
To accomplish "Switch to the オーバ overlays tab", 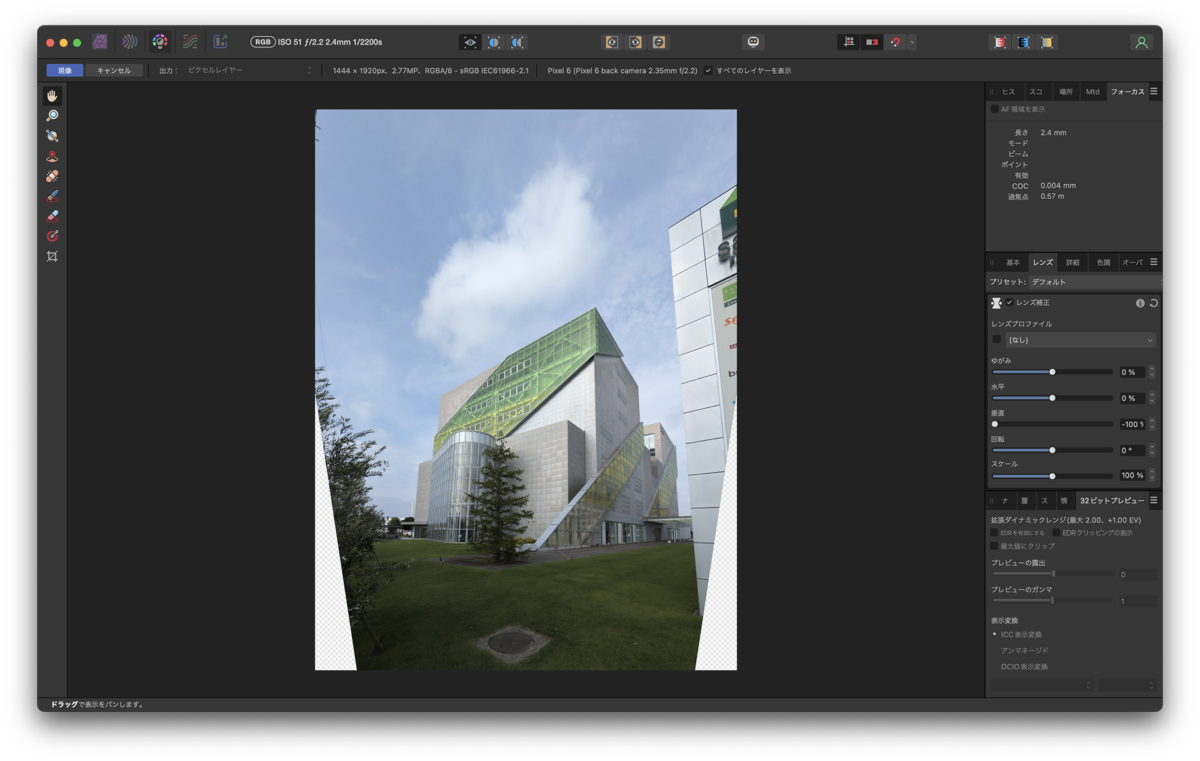I will point(1132,262).
